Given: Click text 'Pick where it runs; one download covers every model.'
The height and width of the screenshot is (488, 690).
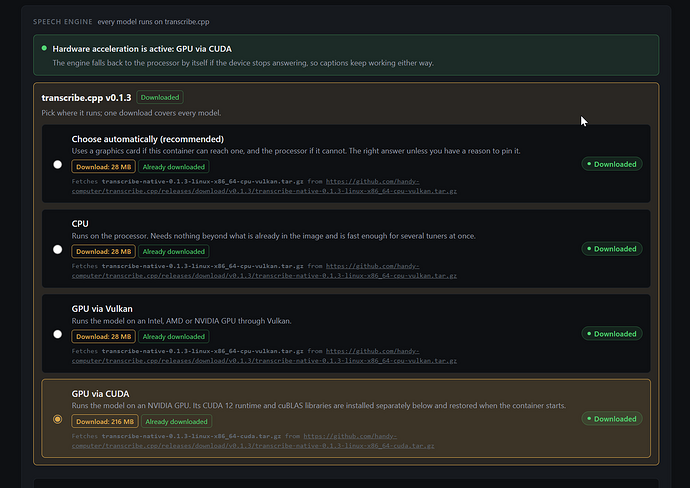Looking at the screenshot, I should click(x=131, y=113).
